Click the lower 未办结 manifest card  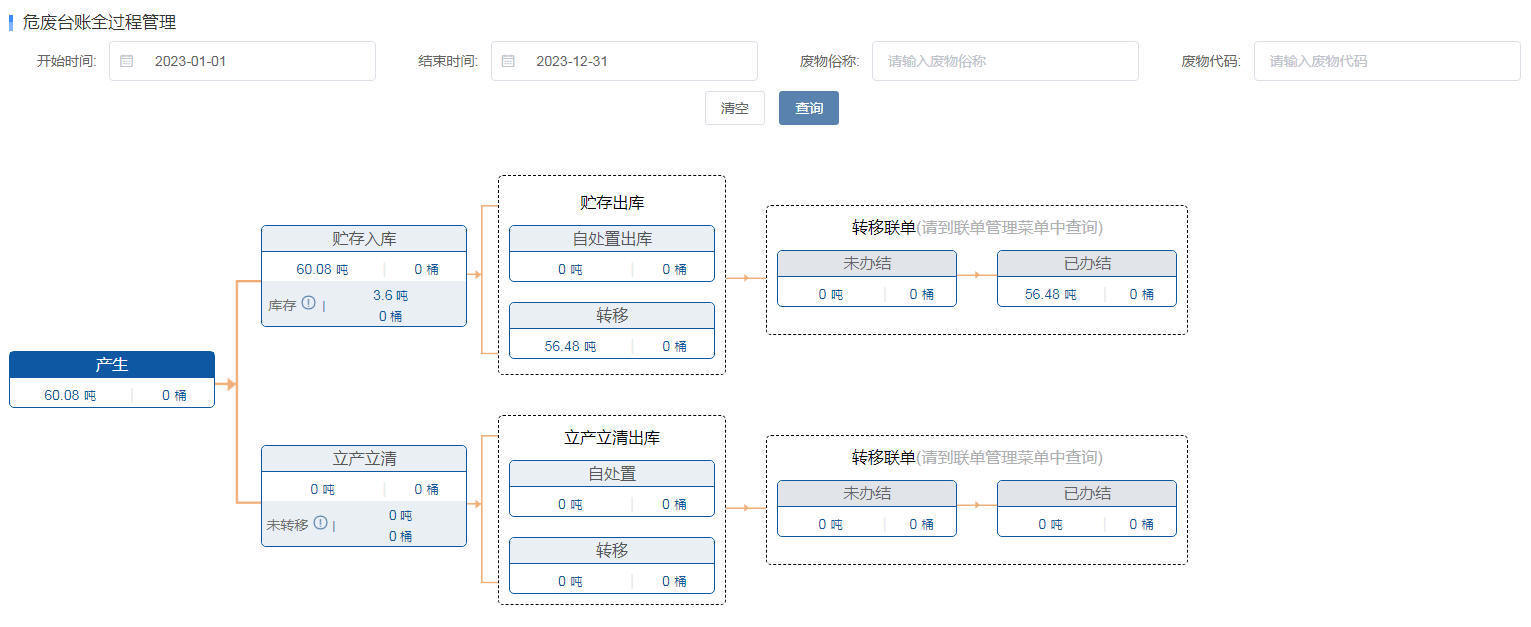[867, 508]
